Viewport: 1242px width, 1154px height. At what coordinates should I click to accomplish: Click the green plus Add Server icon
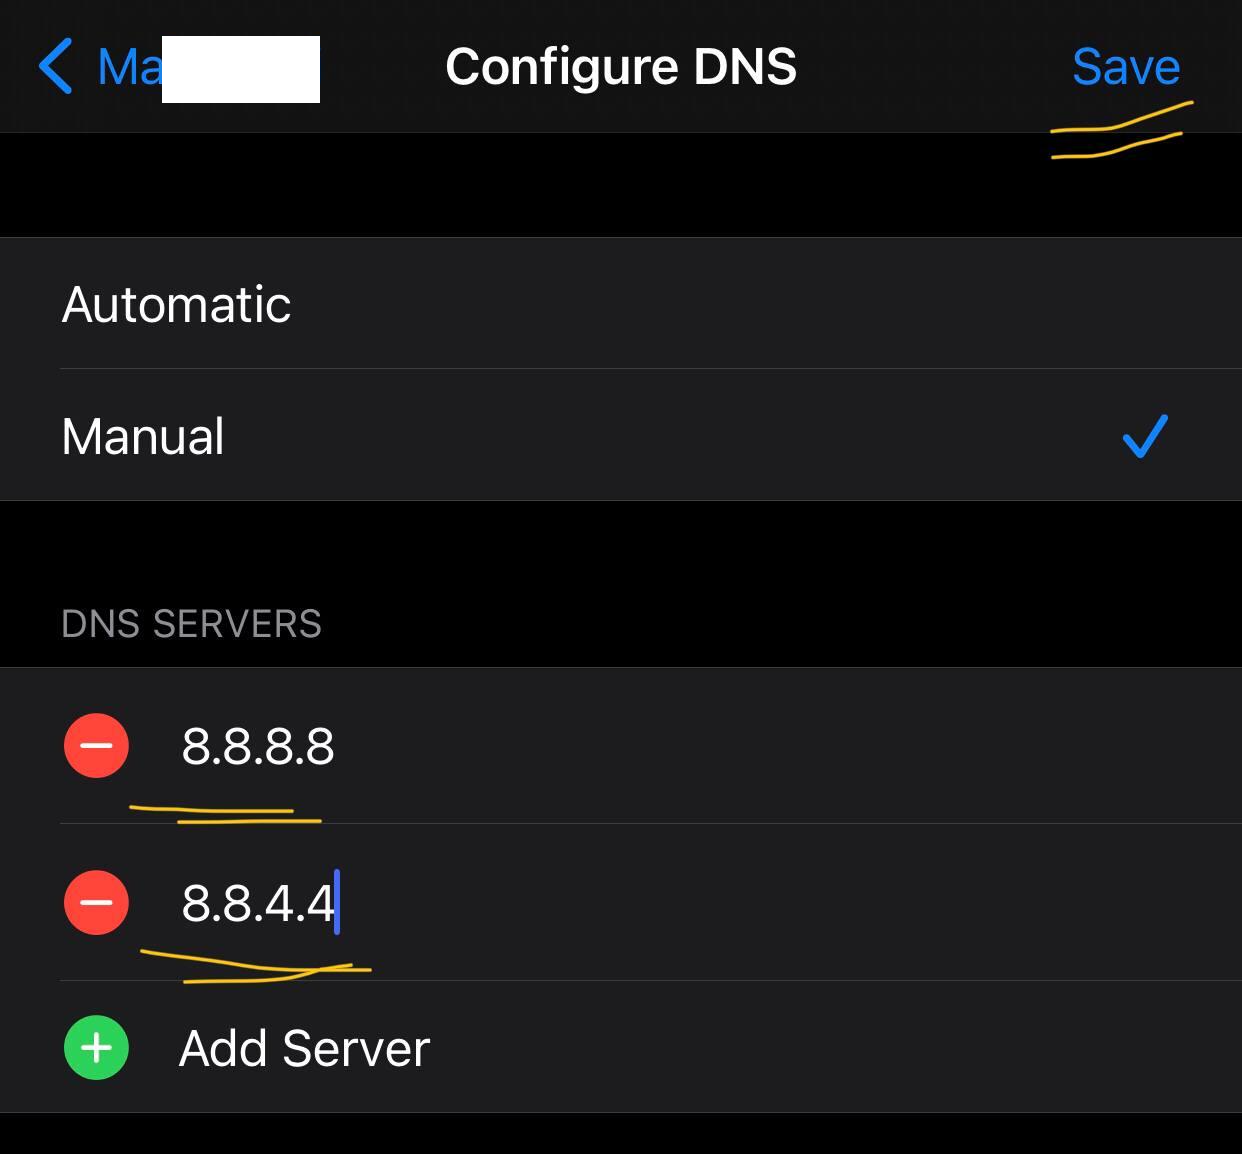click(96, 1048)
